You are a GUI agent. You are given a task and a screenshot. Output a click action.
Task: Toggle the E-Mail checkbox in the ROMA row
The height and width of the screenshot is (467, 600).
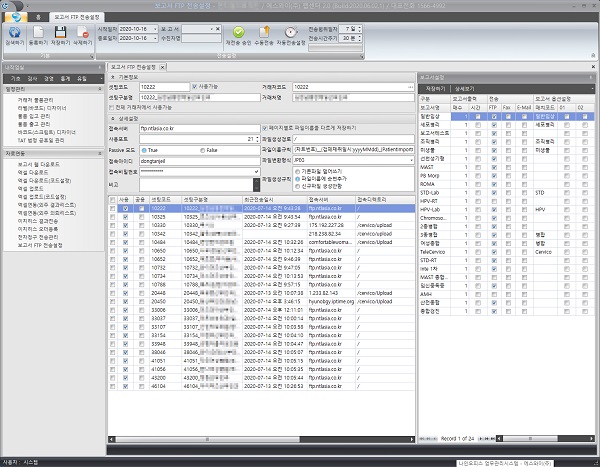(524, 184)
